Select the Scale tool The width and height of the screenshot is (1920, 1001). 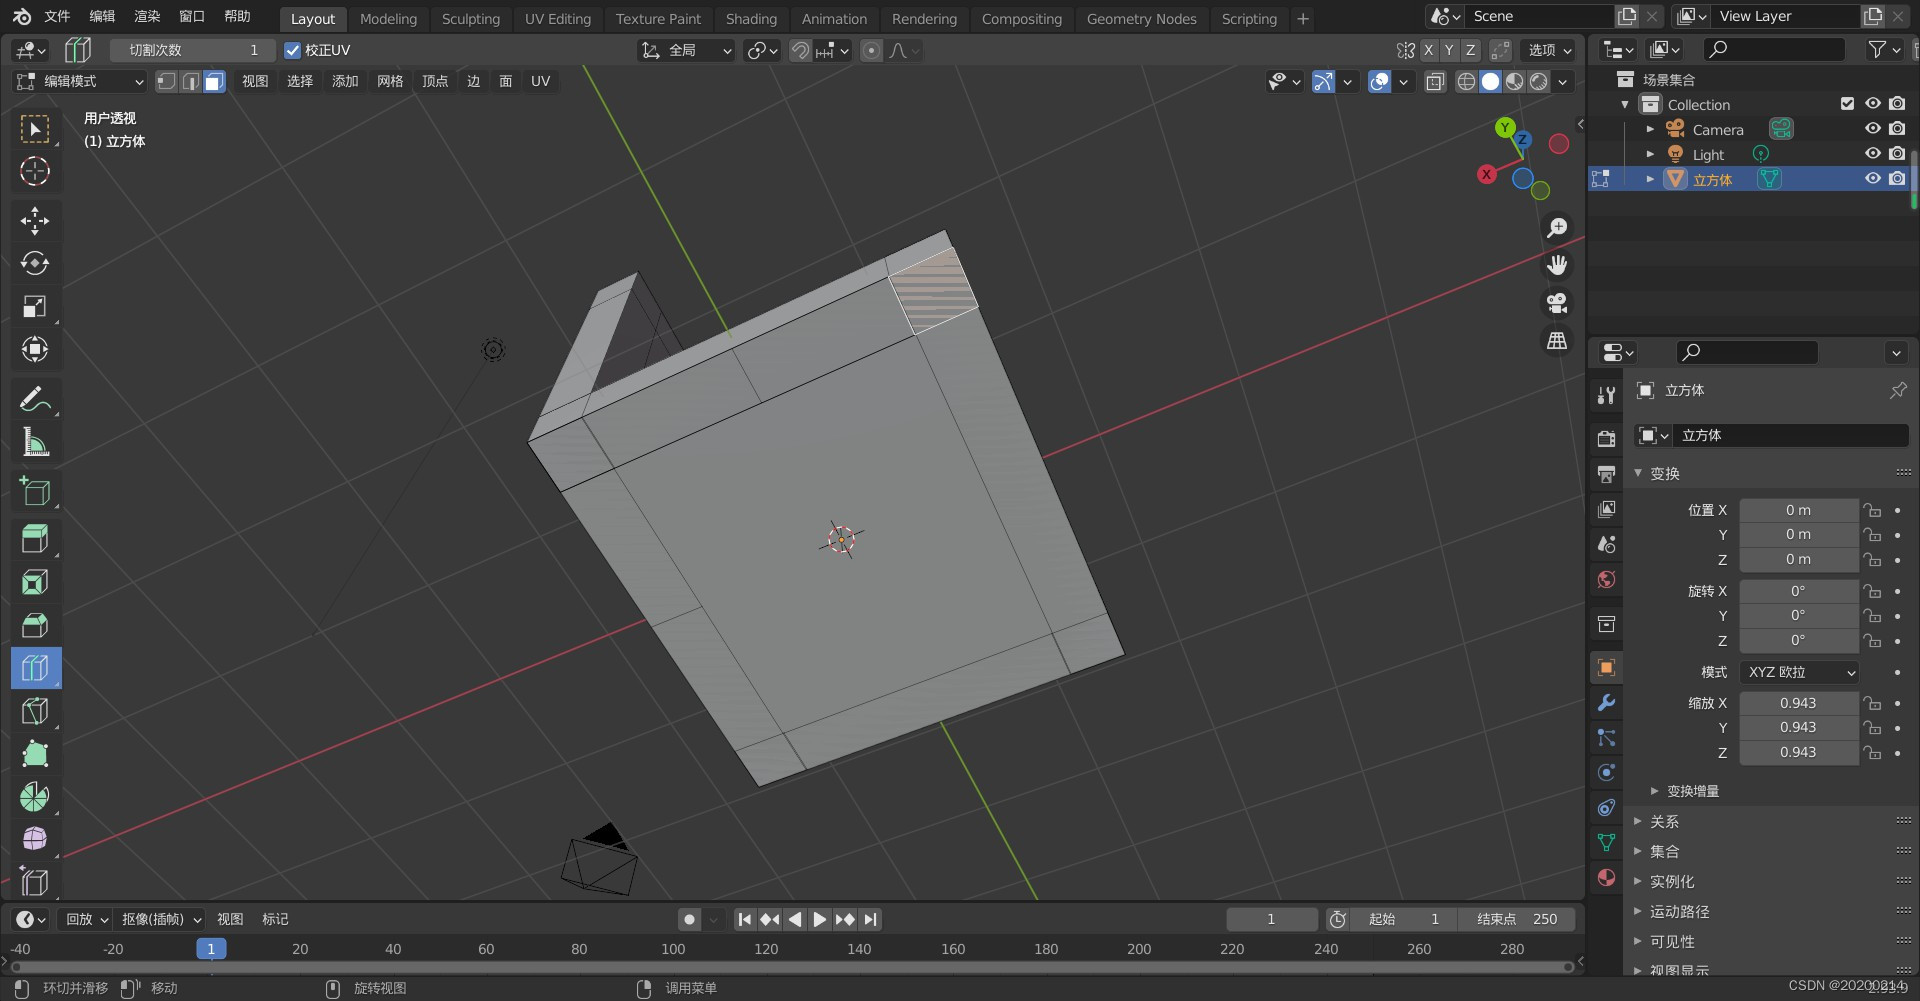click(x=35, y=307)
